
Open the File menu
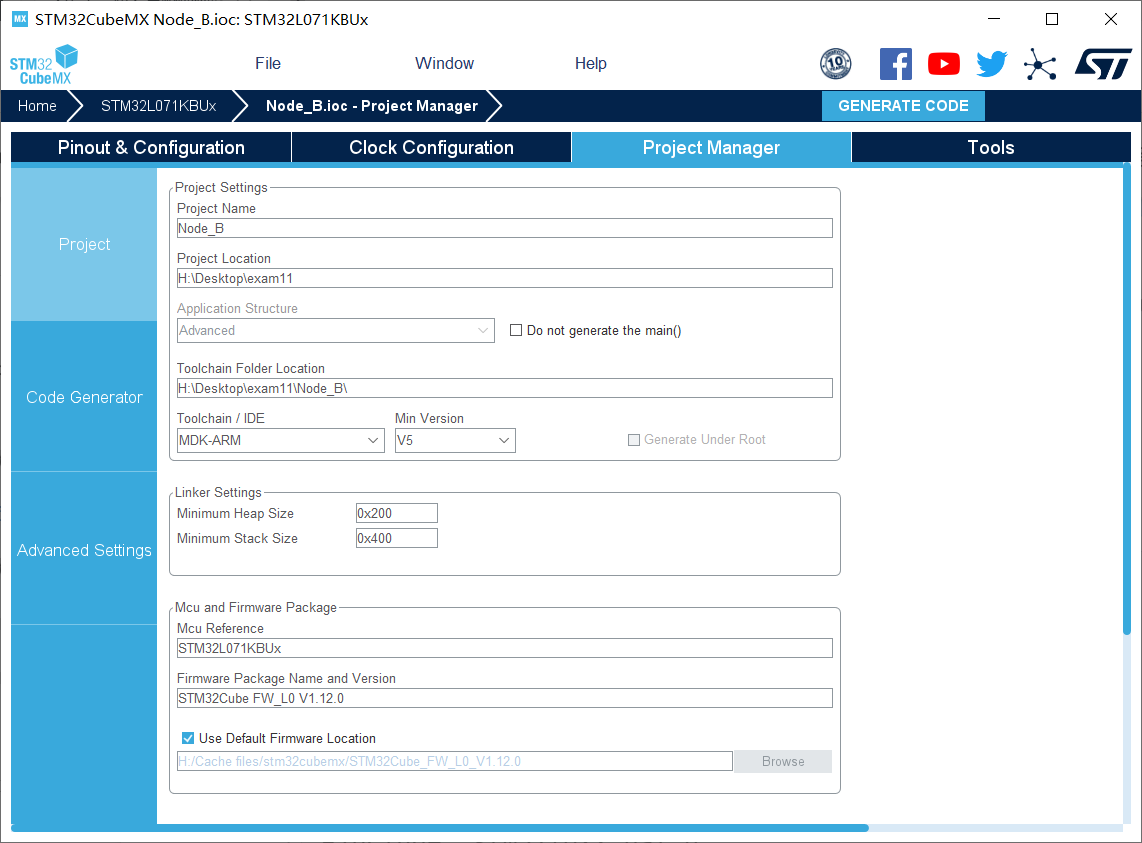[x=268, y=63]
